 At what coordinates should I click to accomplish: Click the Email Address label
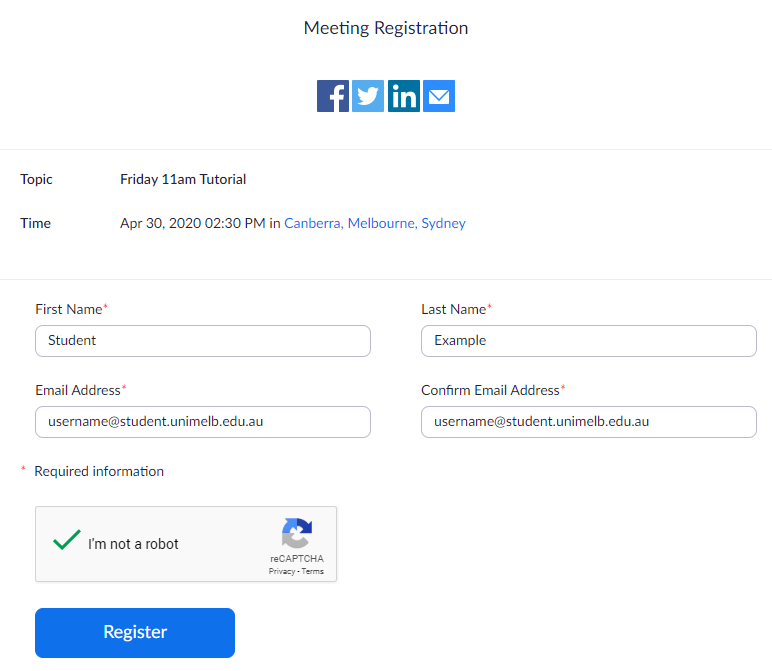click(x=78, y=390)
